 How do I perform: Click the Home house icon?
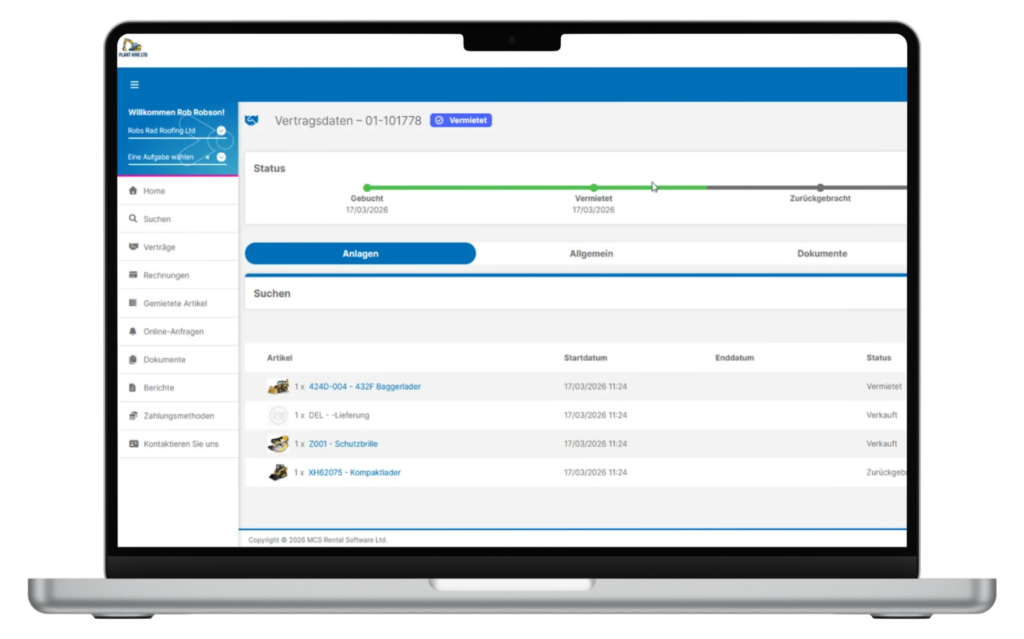[133, 191]
